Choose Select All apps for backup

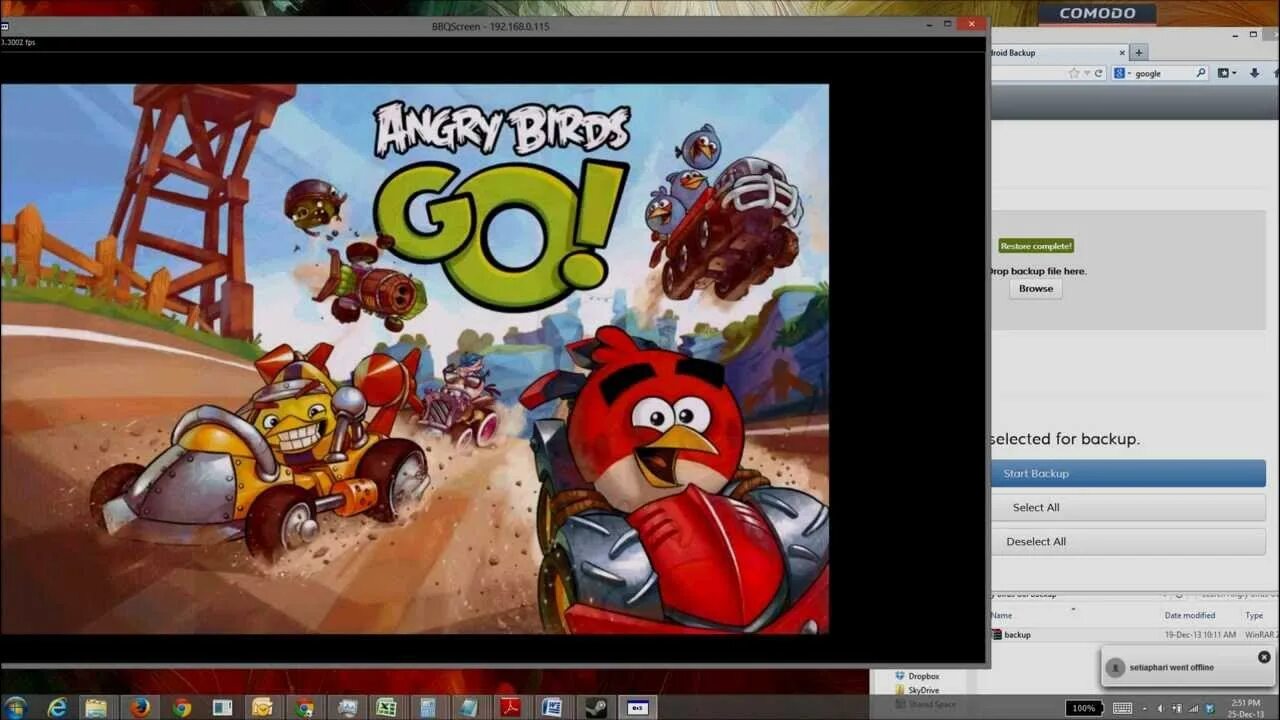click(1128, 507)
